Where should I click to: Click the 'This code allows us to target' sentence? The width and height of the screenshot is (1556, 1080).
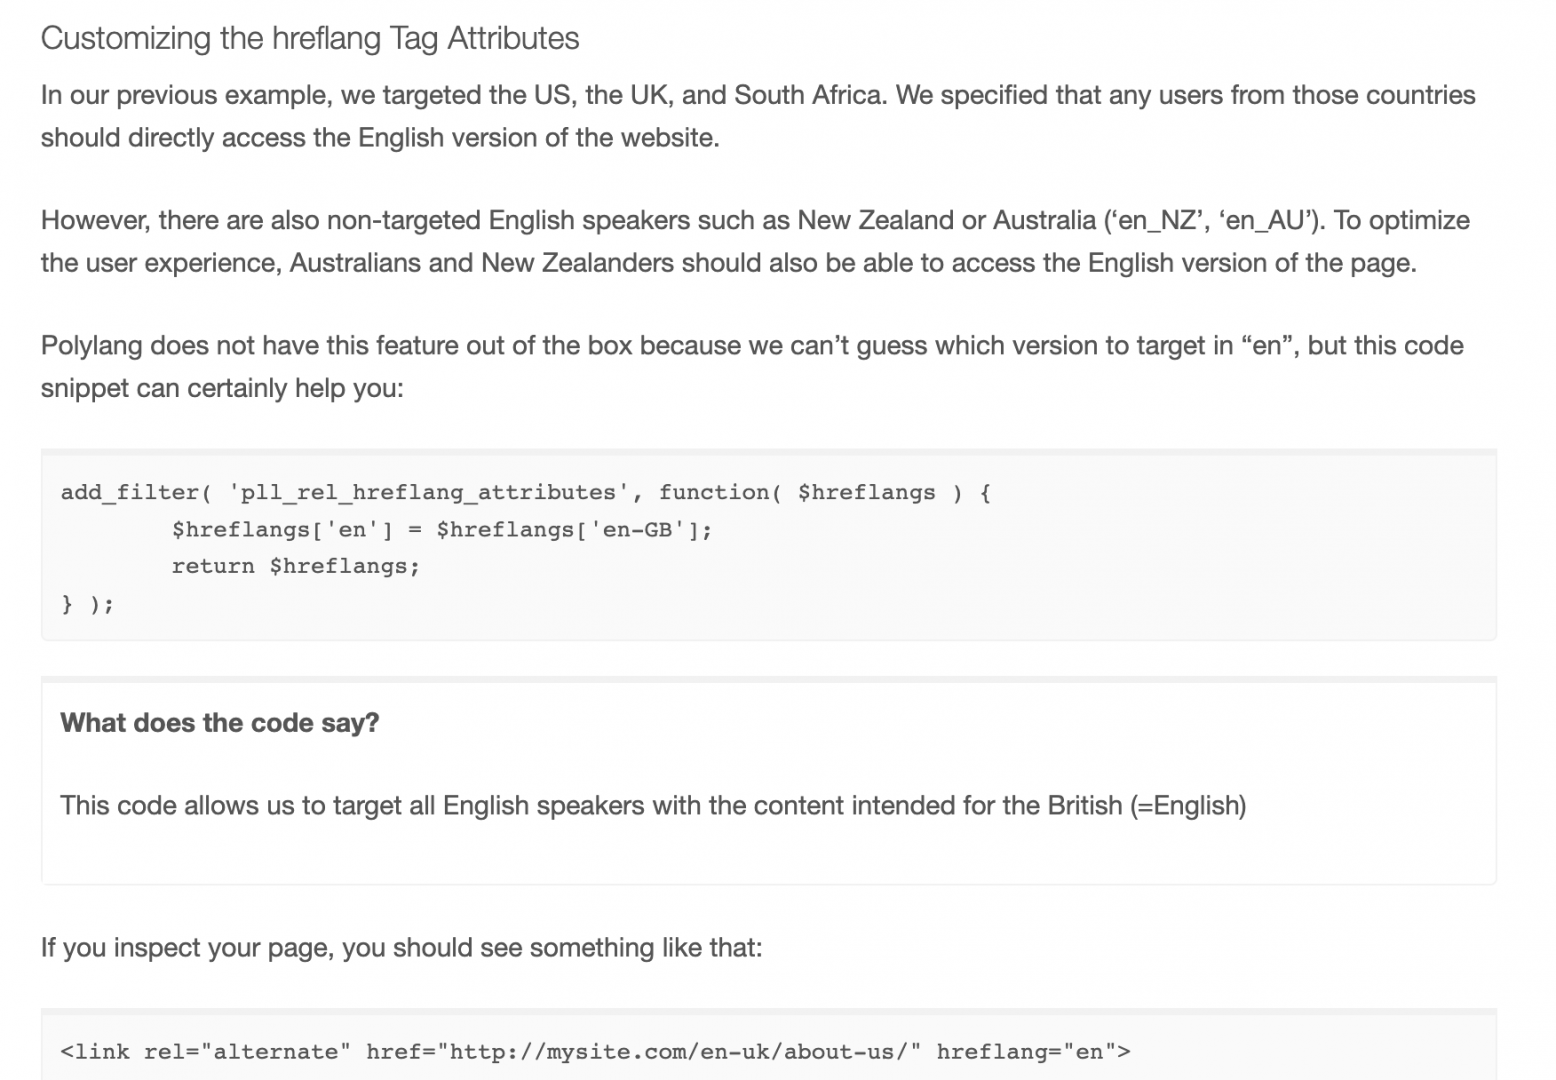pyautogui.click(x=653, y=806)
